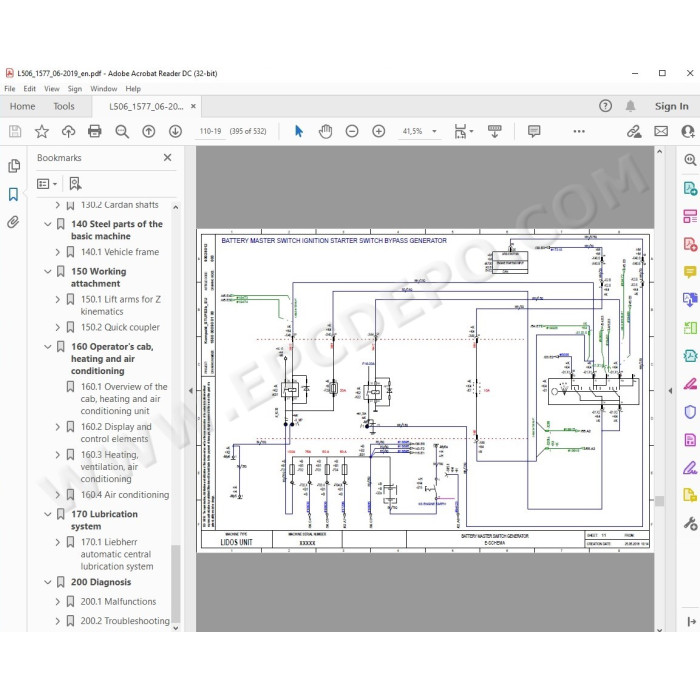This screenshot has height=700, width=700.
Task: Open the fit page options icon
Action: click(x=463, y=131)
